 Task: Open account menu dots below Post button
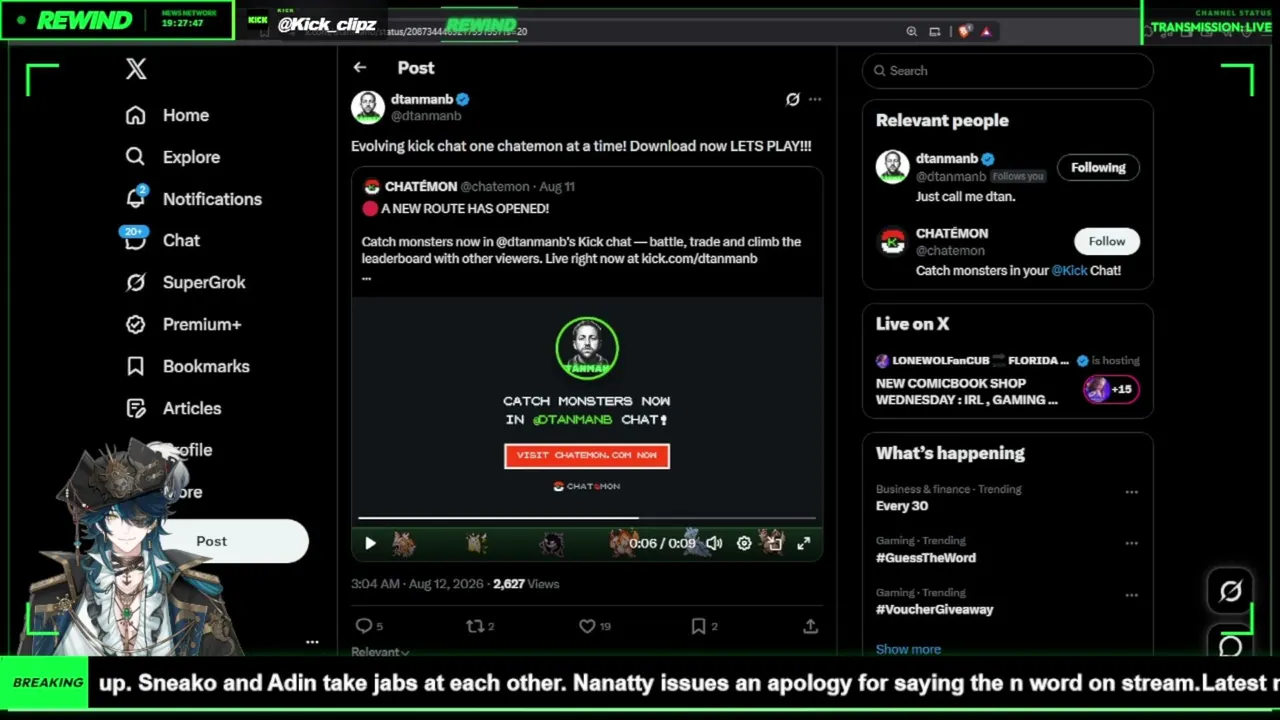312,642
